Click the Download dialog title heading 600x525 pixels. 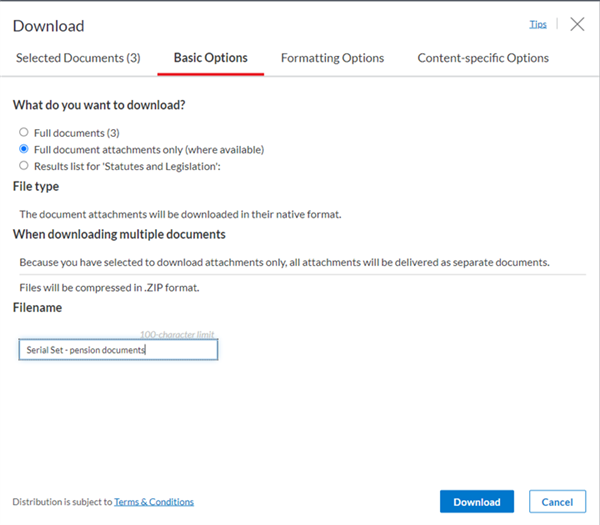click(49, 26)
